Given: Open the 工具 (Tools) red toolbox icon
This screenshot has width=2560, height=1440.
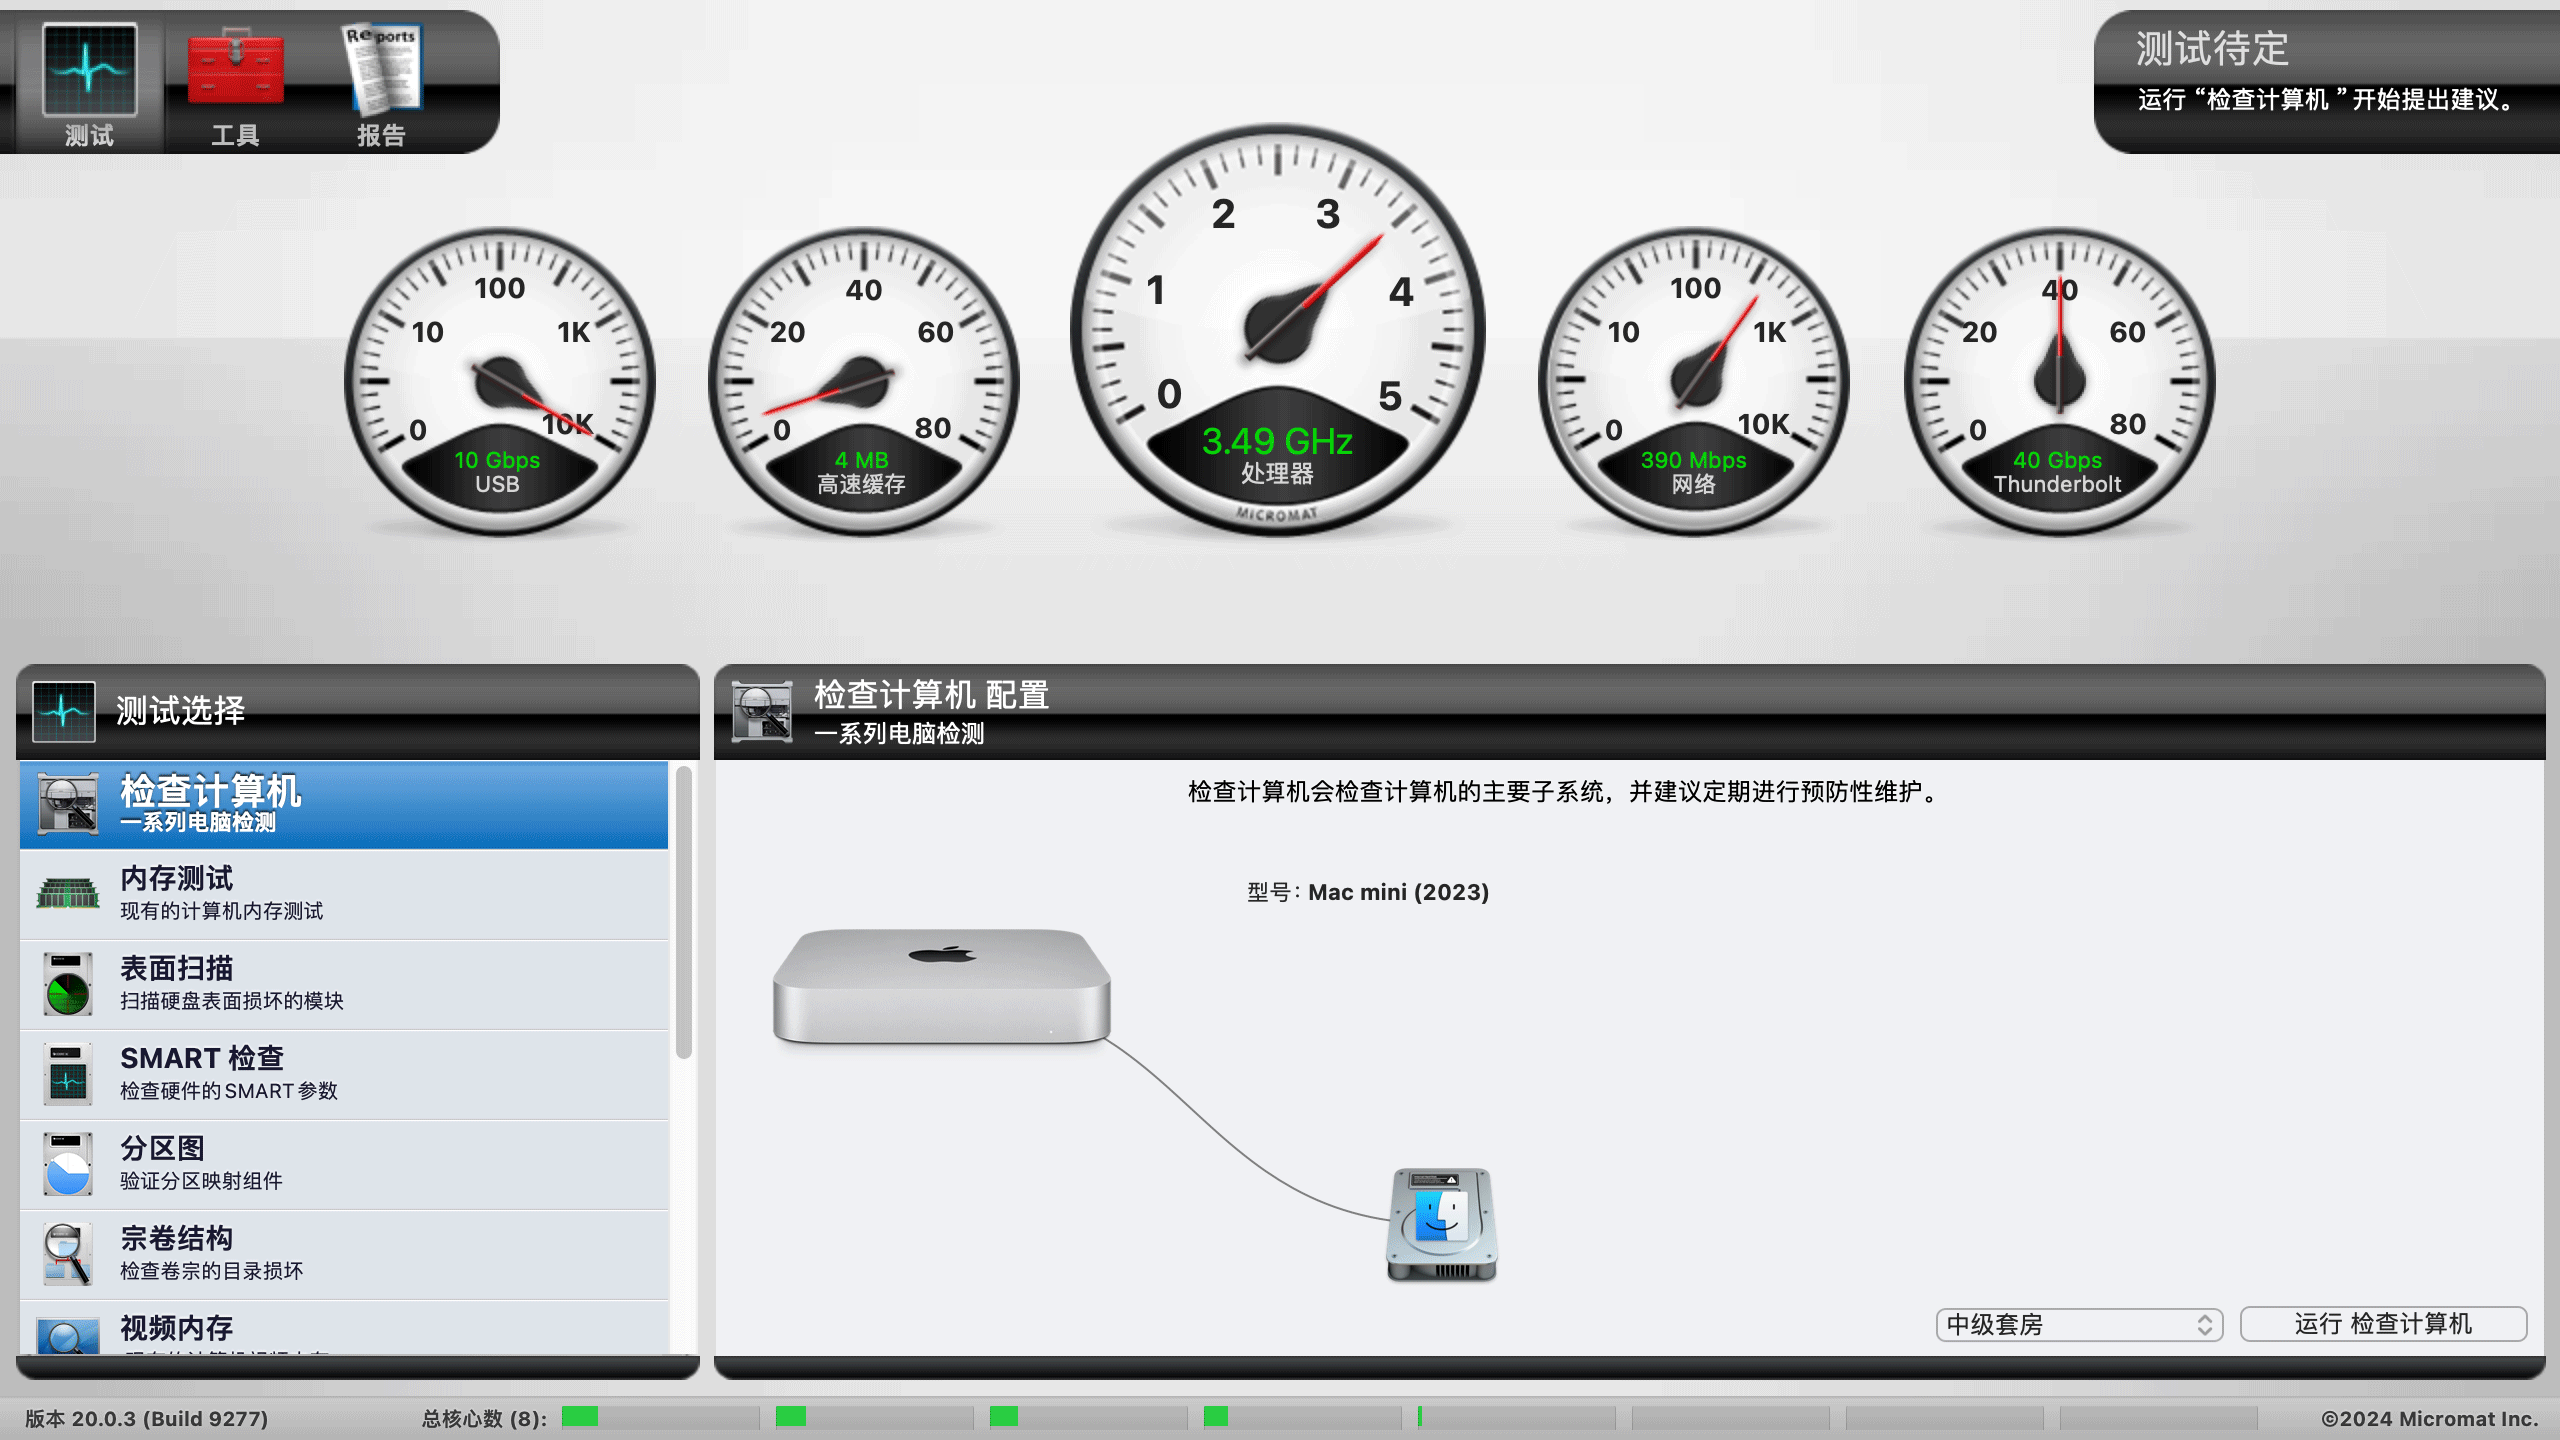Looking at the screenshot, I should (235, 72).
